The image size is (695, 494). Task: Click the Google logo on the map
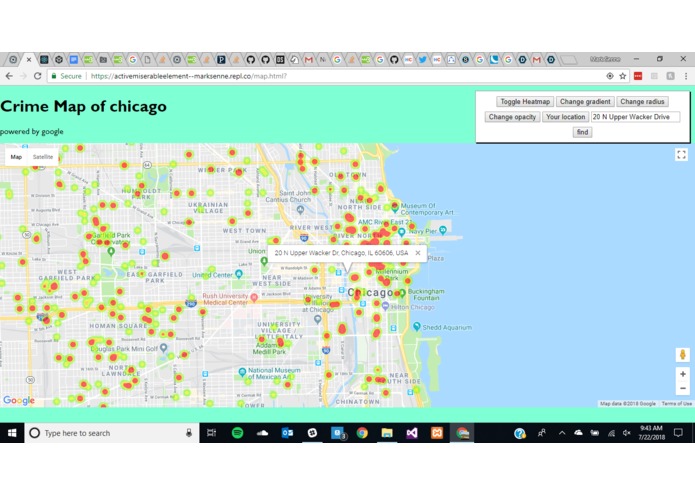[19, 401]
